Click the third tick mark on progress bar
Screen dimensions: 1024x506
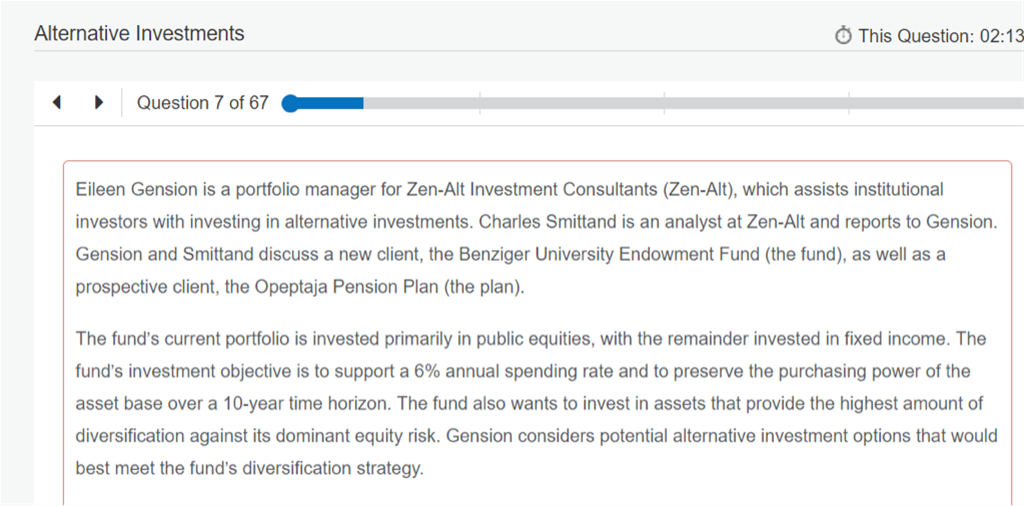pyautogui.click(x=848, y=103)
